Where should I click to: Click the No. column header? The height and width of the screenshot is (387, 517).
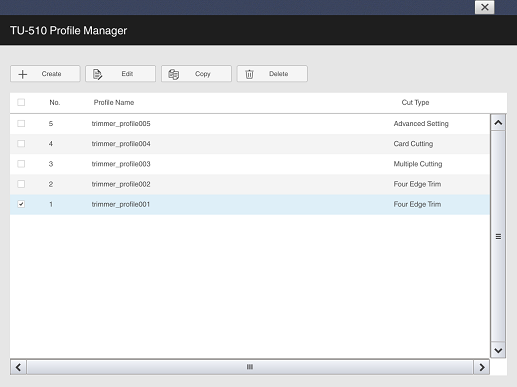tap(55, 102)
